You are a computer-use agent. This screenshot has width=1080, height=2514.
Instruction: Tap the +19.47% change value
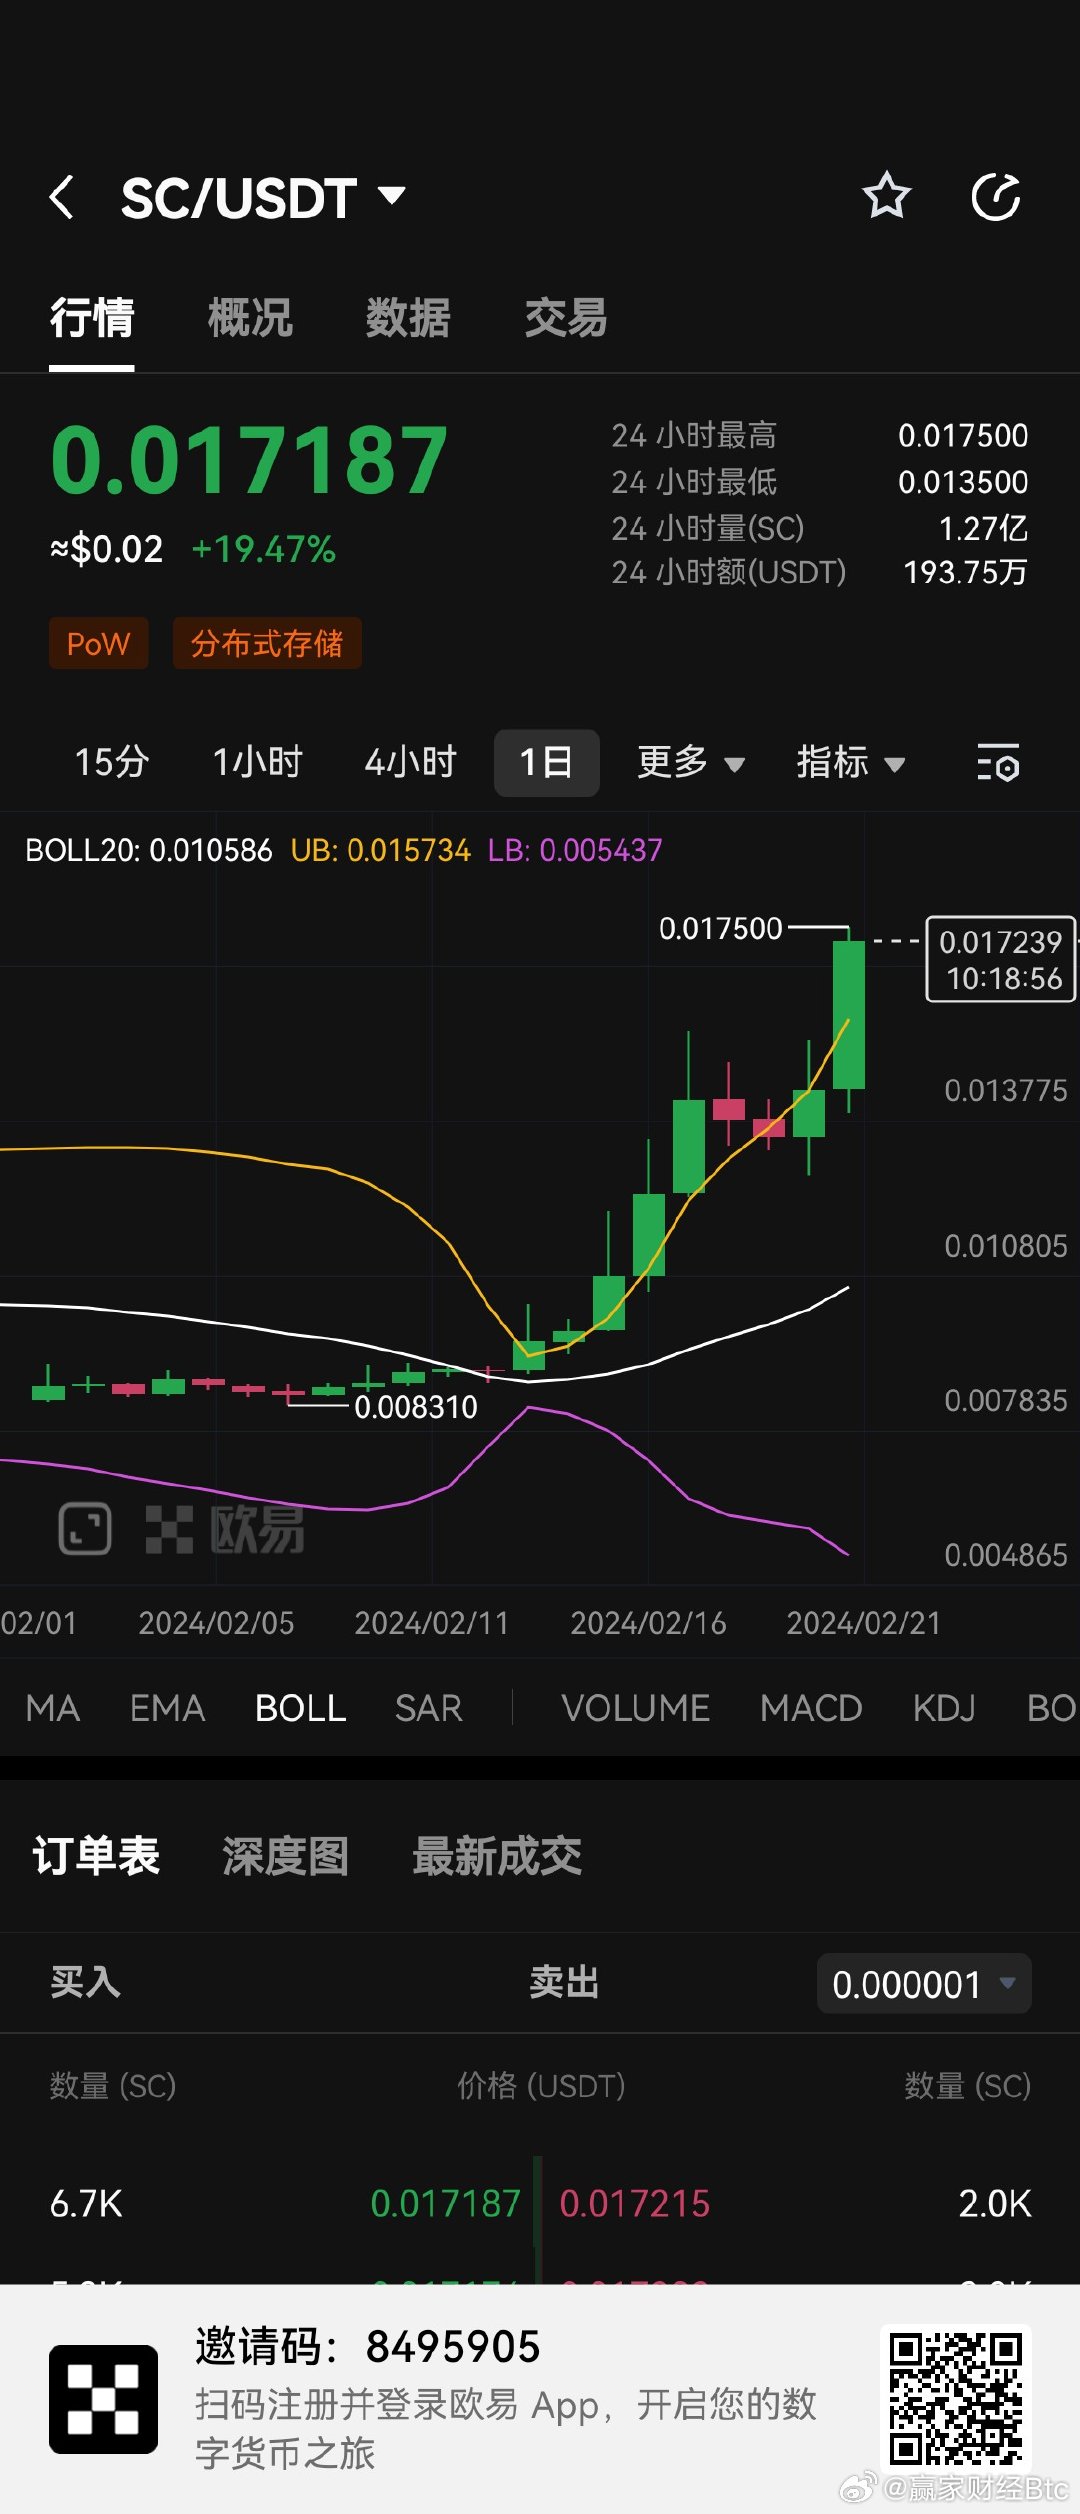(x=263, y=549)
